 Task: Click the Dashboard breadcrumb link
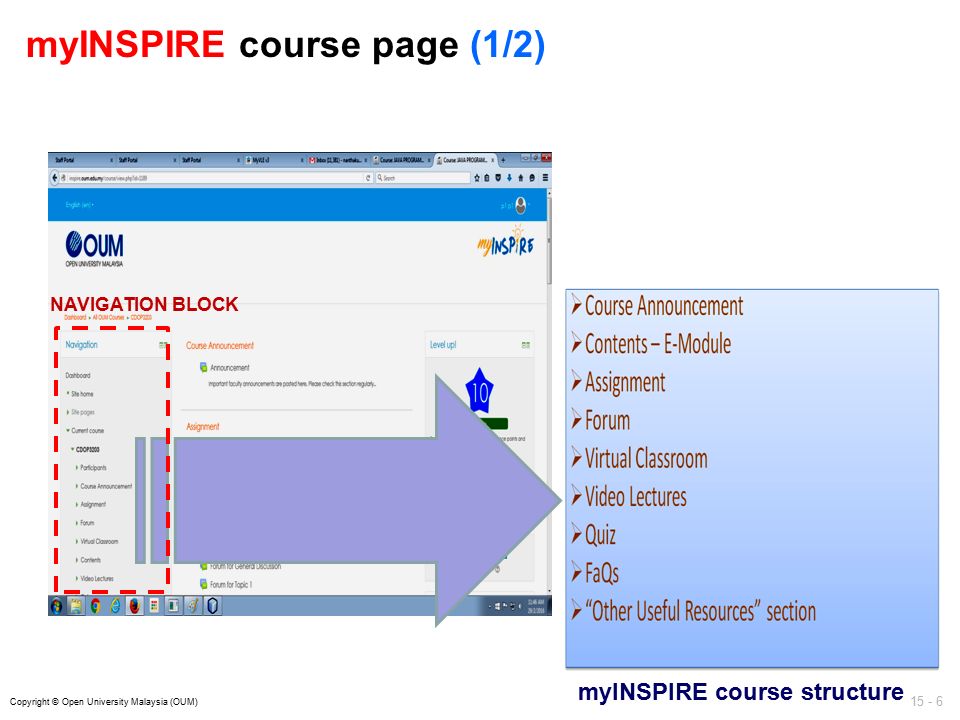pyautogui.click(x=75, y=317)
